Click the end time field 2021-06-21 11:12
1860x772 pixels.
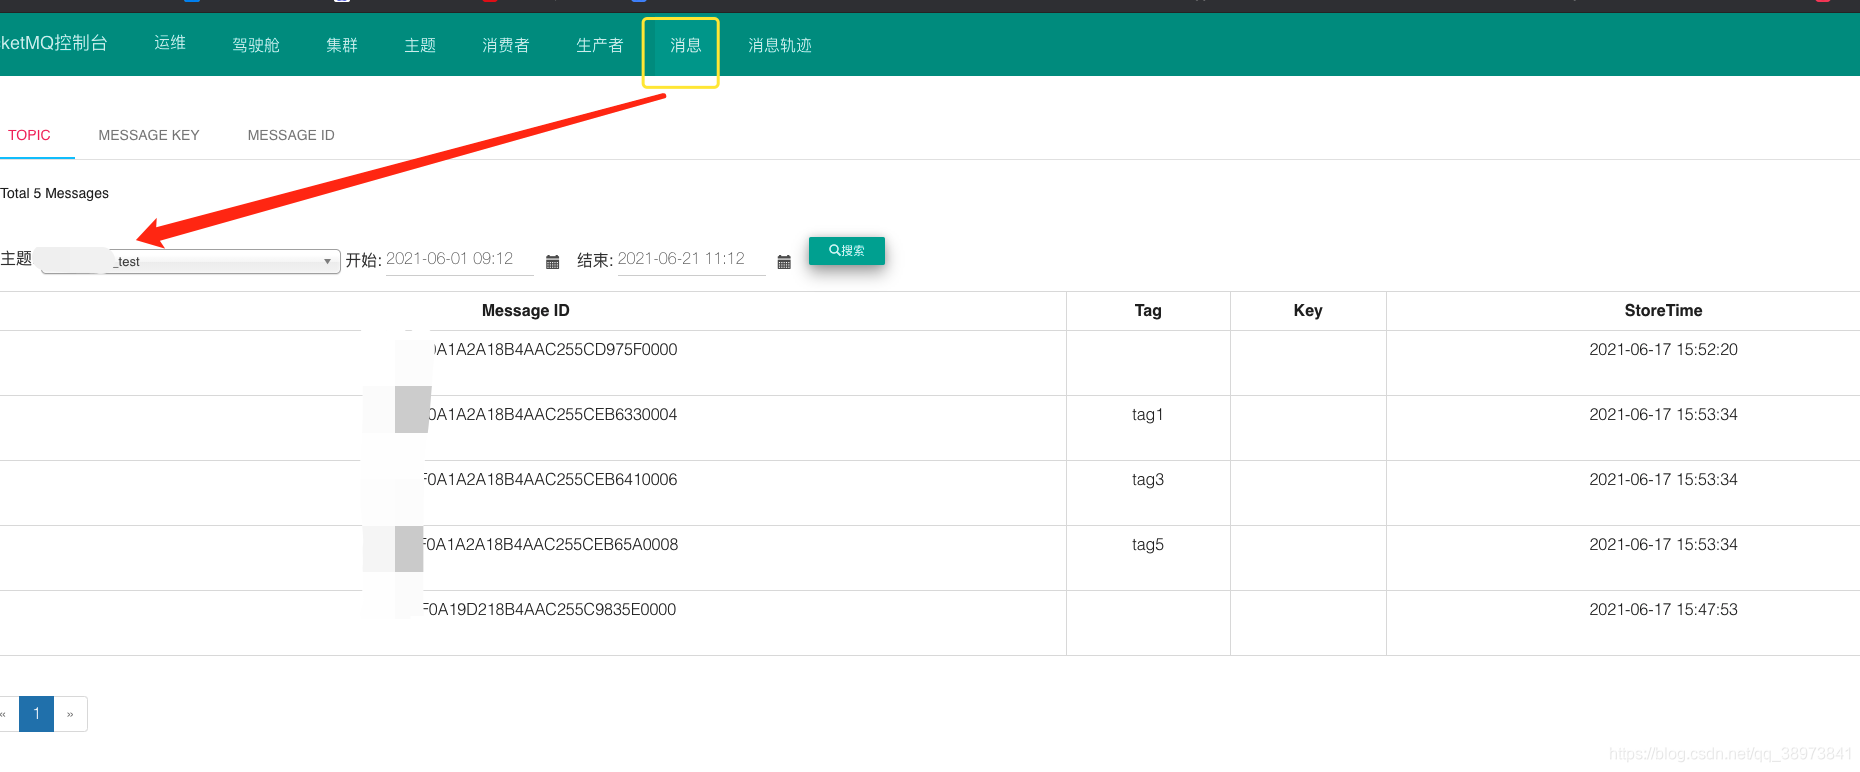691,259
